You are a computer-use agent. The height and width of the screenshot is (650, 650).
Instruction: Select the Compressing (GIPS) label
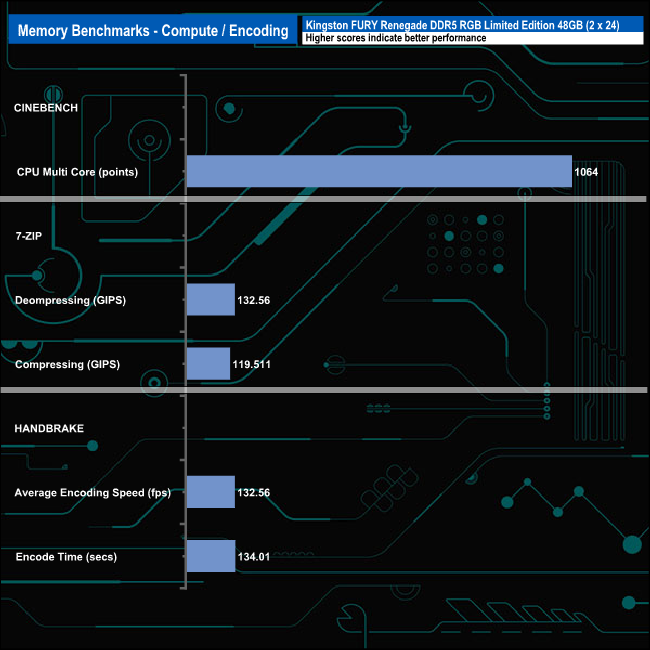pyautogui.click(x=67, y=364)
